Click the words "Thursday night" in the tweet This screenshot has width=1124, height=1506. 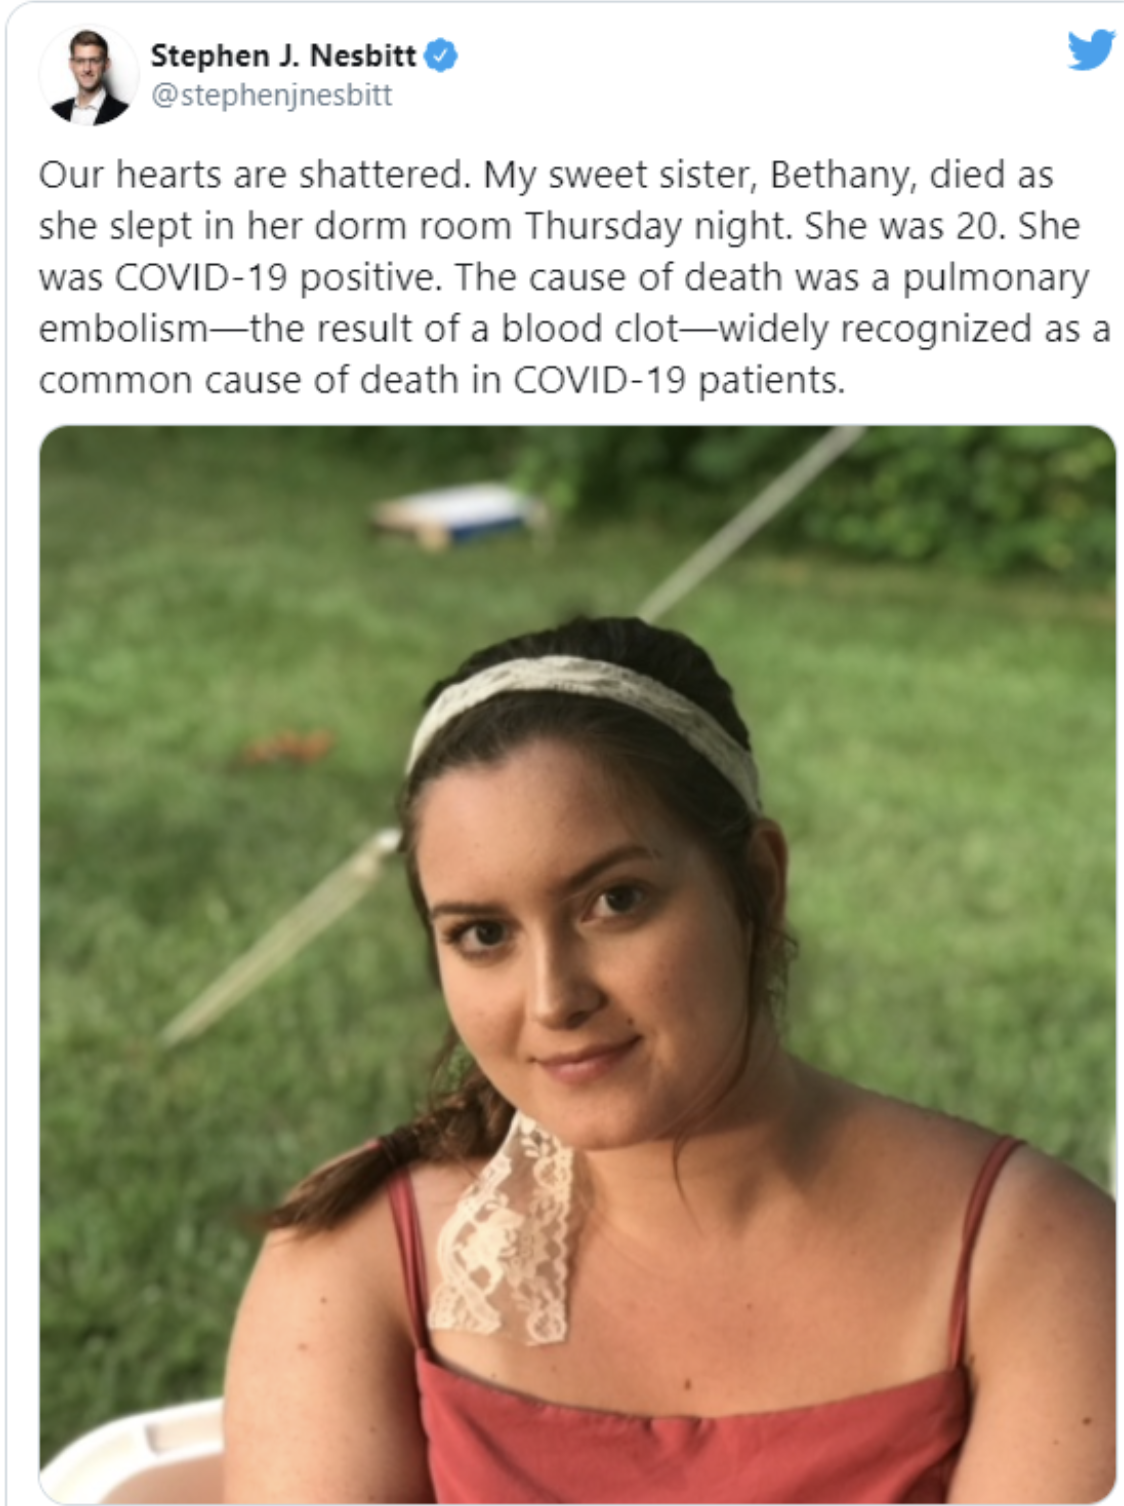[659, 227]
